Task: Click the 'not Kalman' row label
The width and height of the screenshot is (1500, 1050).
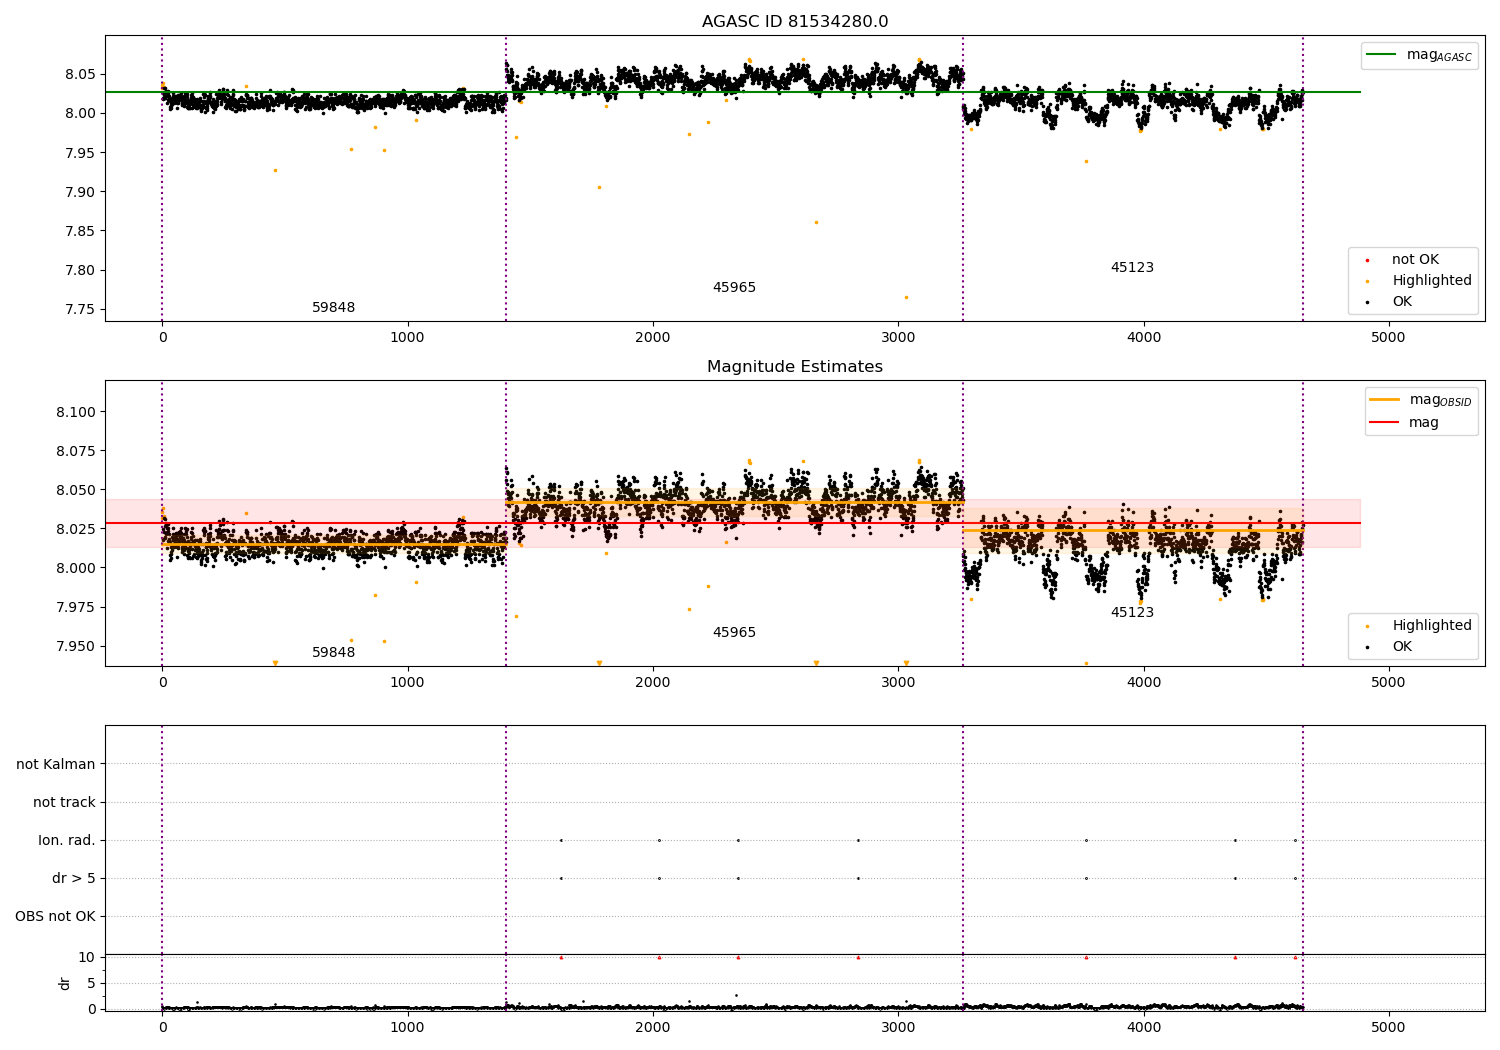Action: pos(56,765)
